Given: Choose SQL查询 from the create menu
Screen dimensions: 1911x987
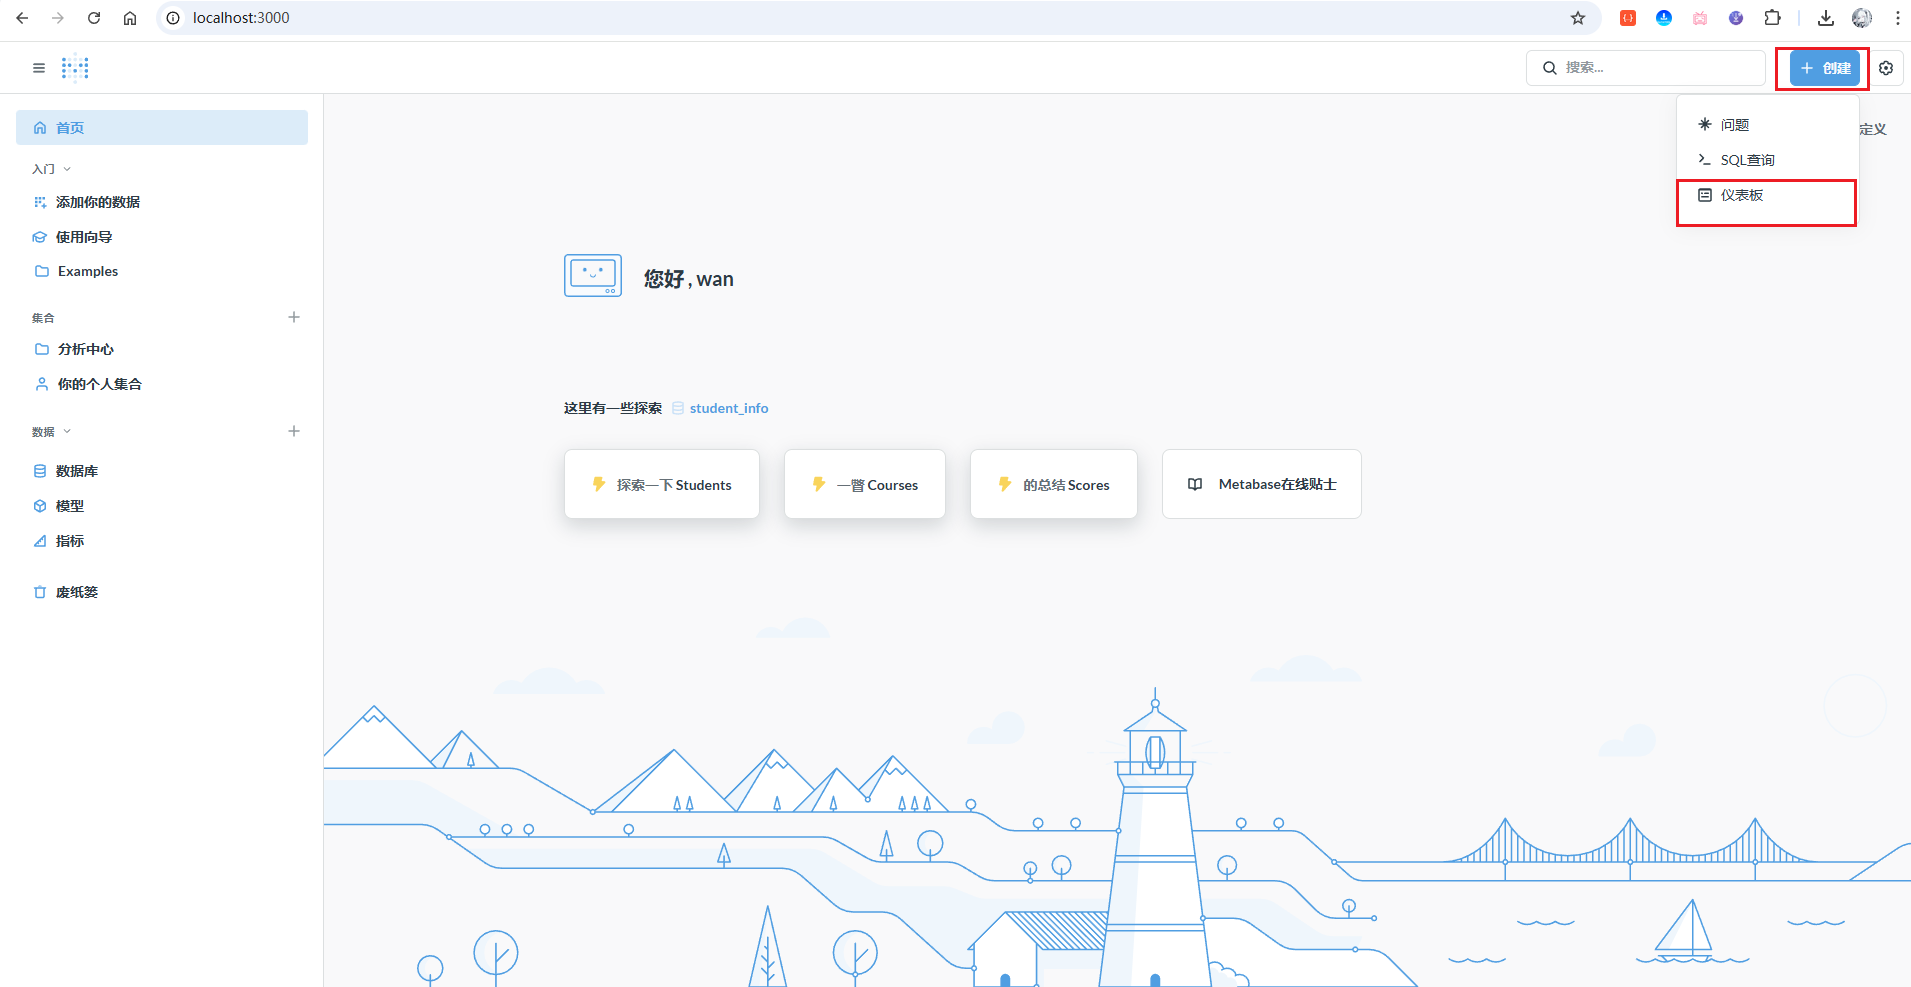Looking at the screenshot, I should pyautogui.click(x=1746, y=160).
